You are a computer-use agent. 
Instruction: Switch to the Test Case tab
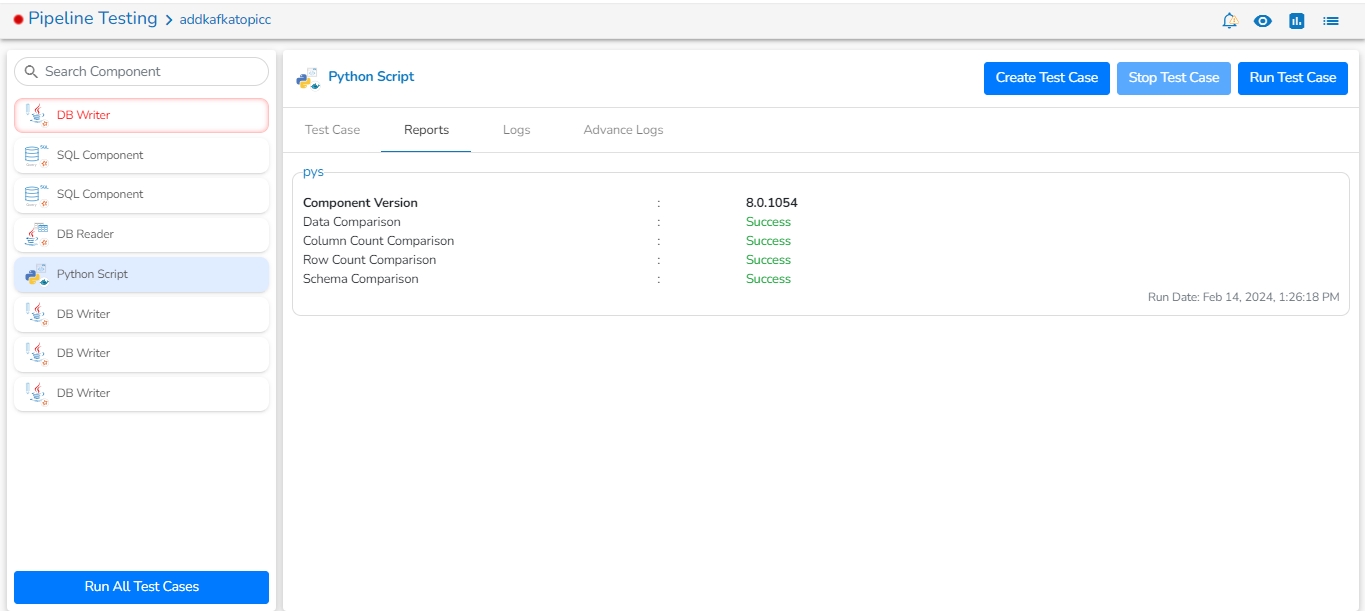[332, 130]
